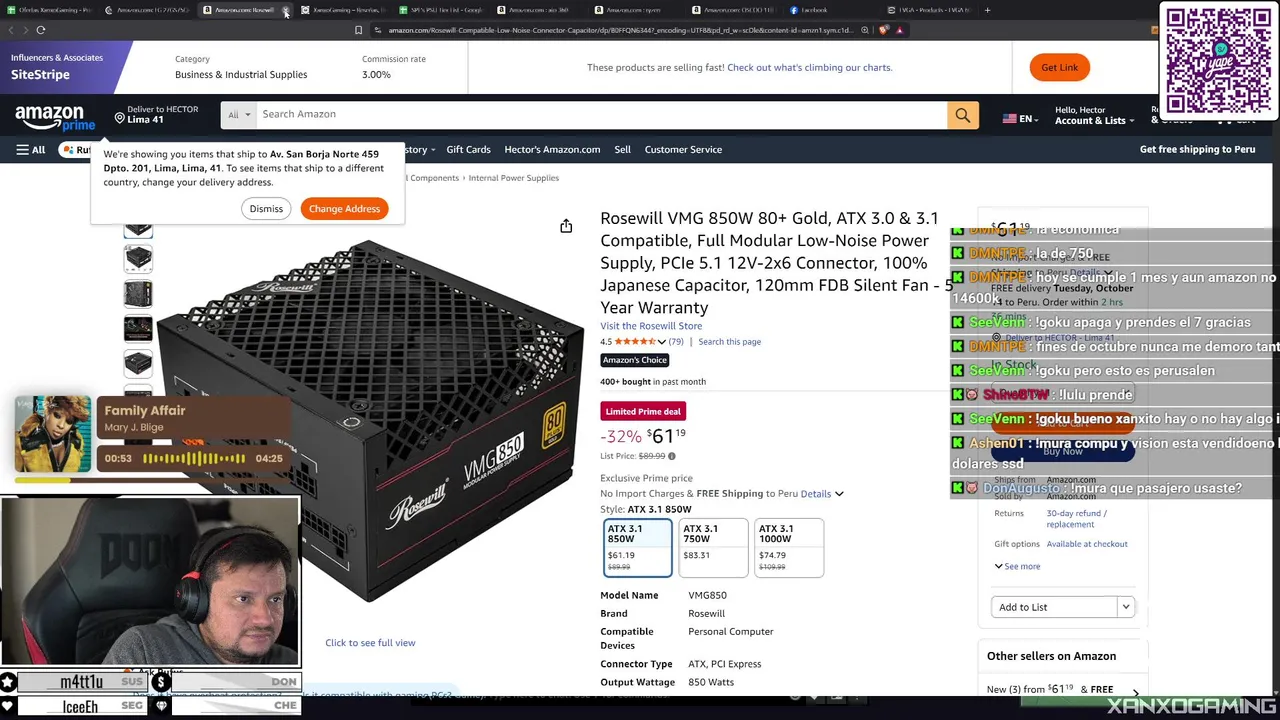1280x720 pixels.
Task: Open Gift Cards in navigation bar
Action: coord(468,150)
